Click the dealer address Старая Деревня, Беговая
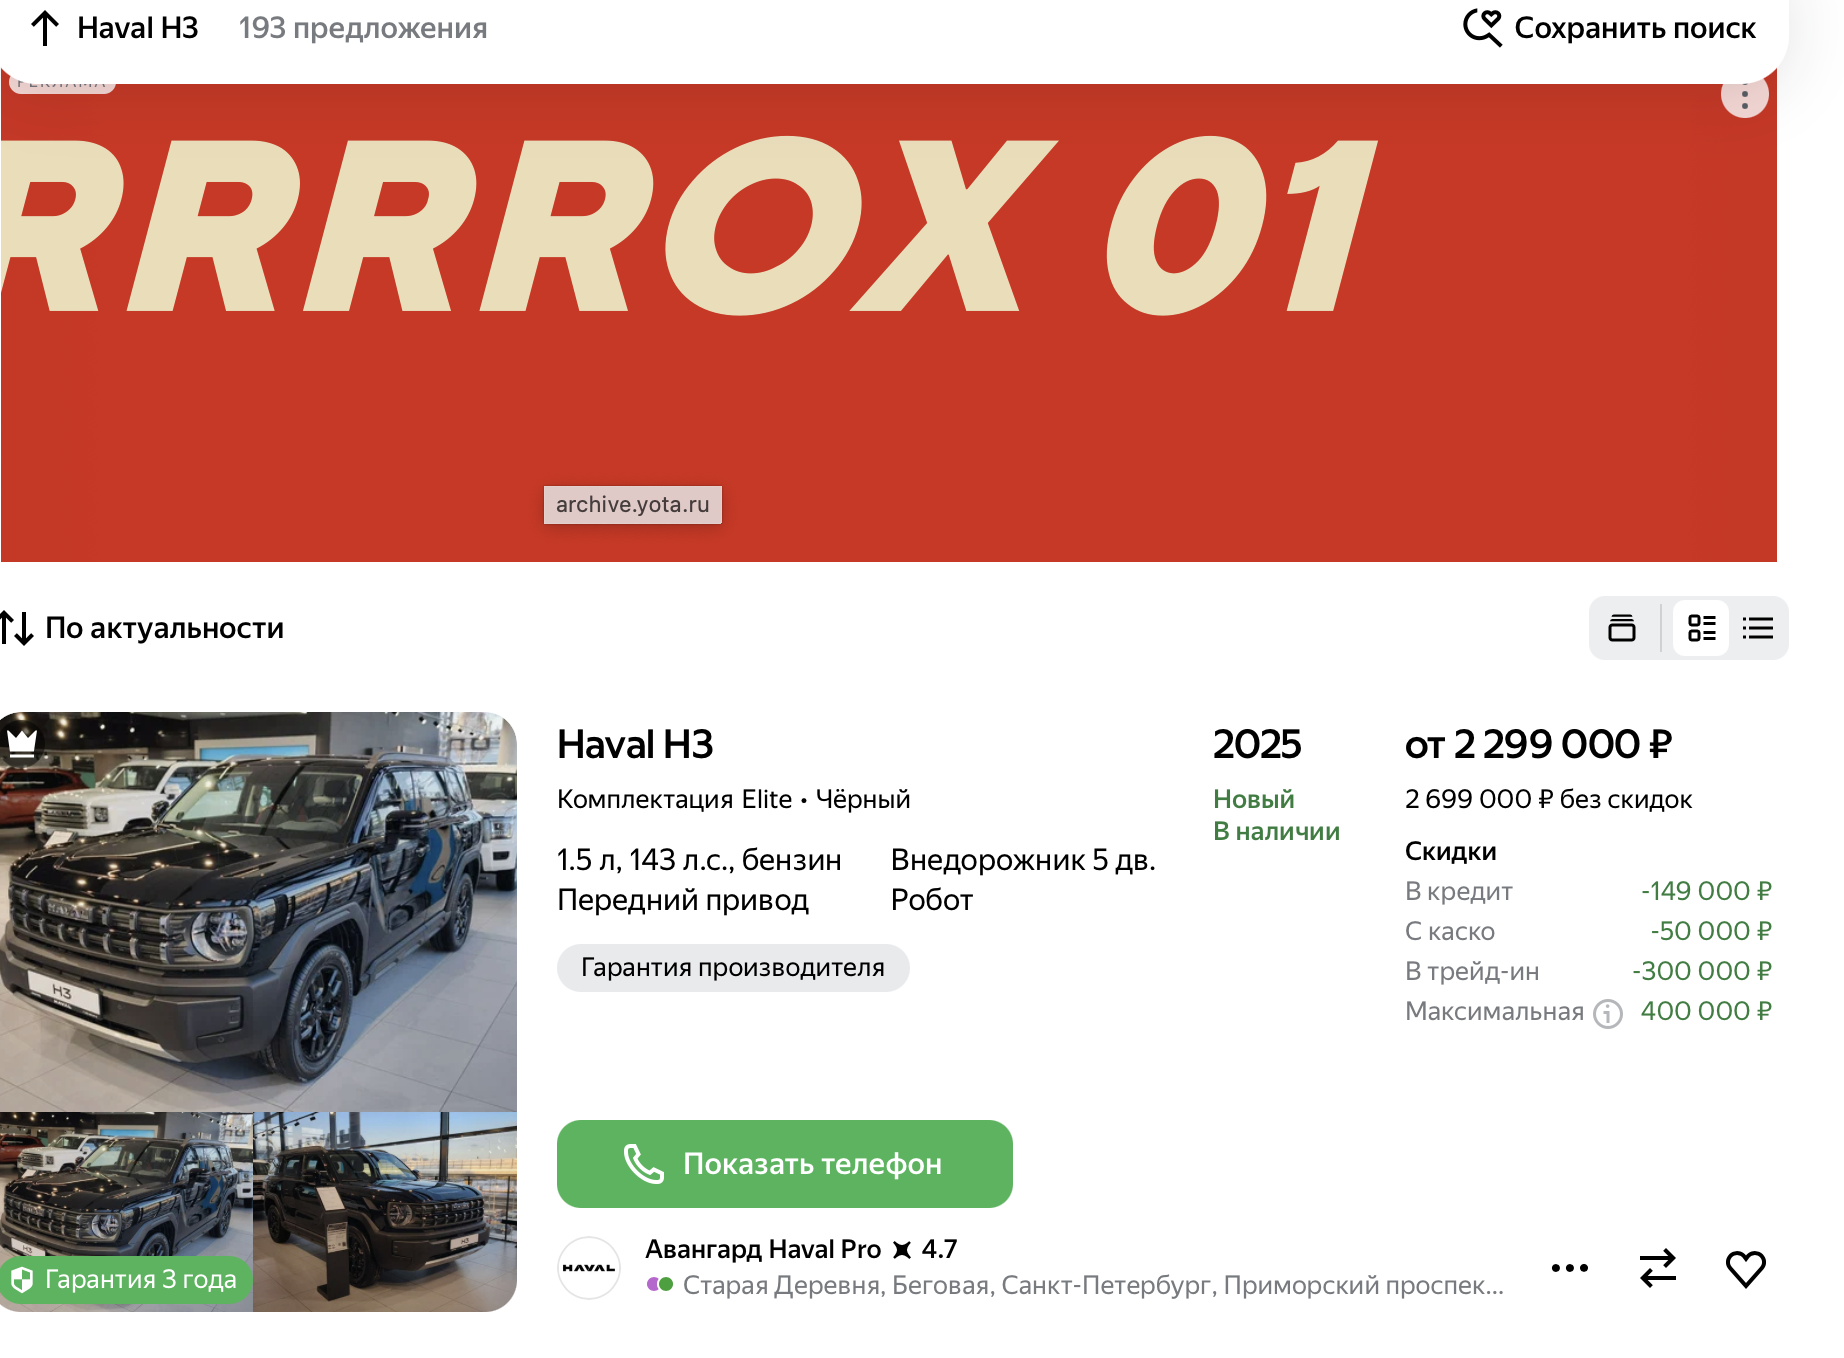The image size is (1844, 1358). [1093, 1285]
